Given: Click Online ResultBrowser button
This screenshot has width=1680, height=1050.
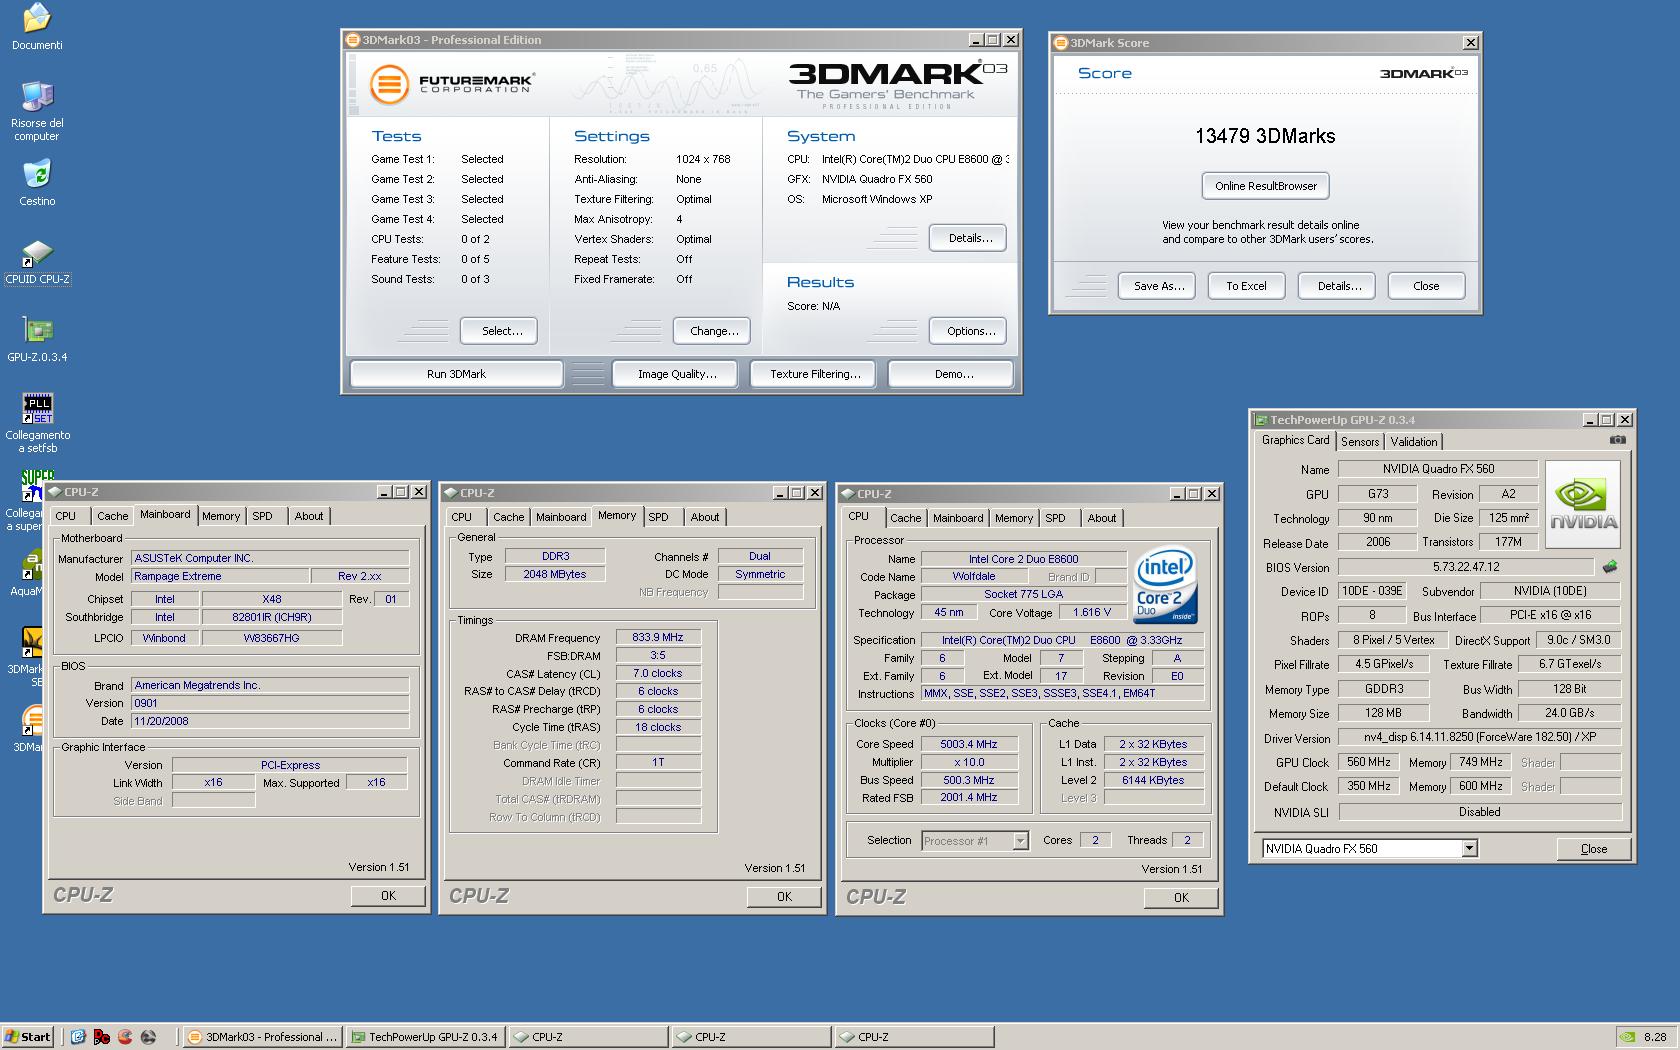Looking at the screenshot, I should coord(1266,186).
